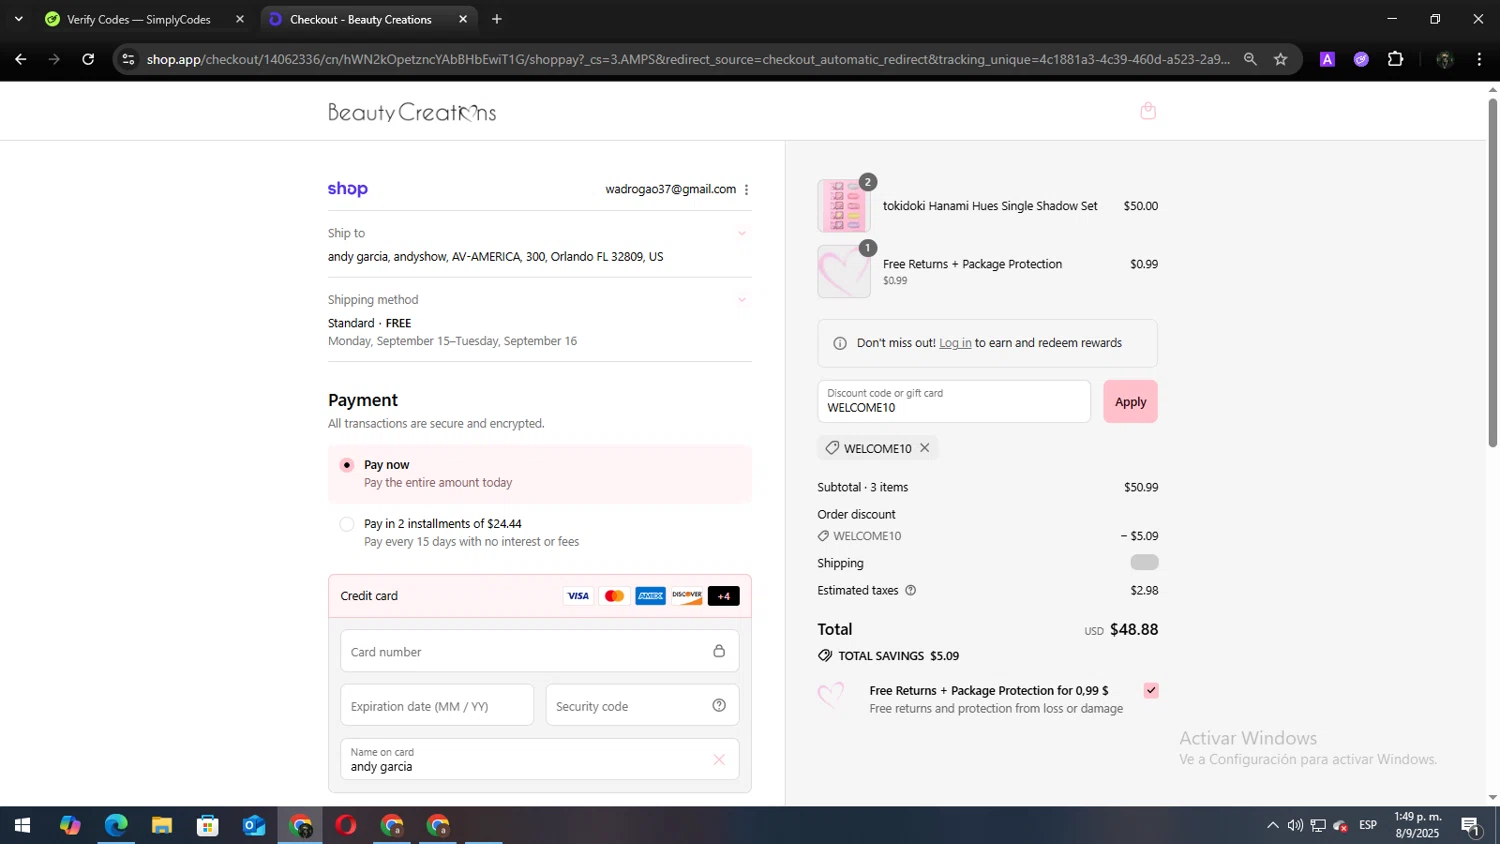The image size is (1500, 844).
Task: Apply the discount code
Action: 1130,401
